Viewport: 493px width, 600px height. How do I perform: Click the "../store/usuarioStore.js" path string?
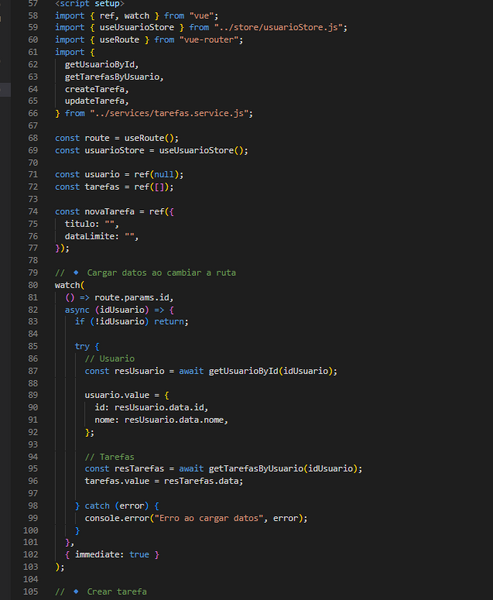pos(278,28)
